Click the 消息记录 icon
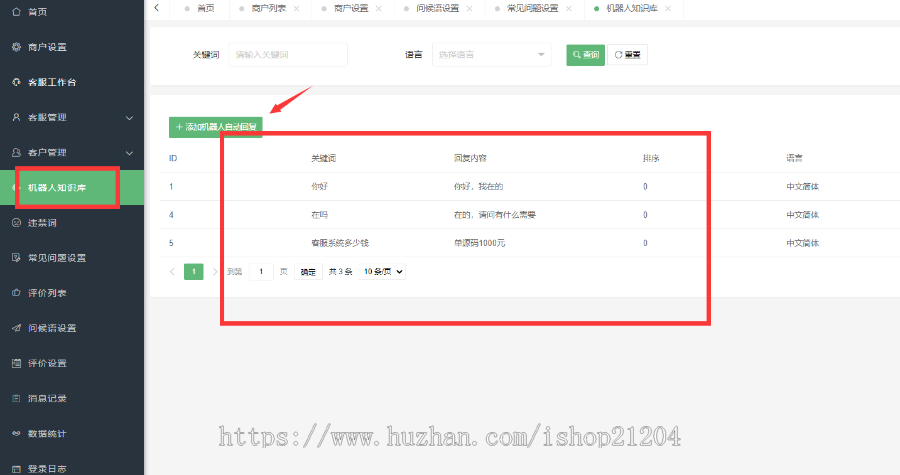 point(16,398)
